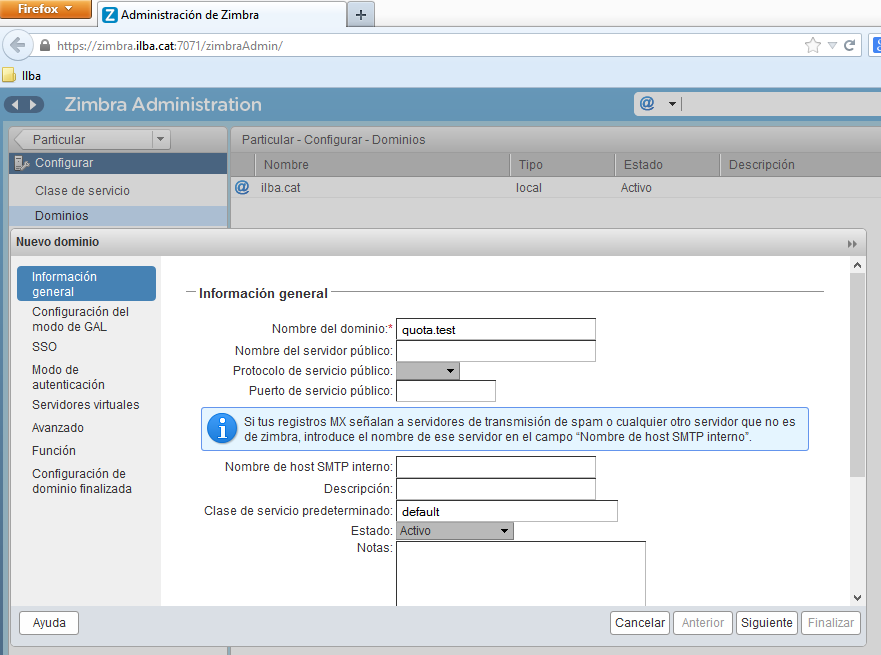Viewport: 881px width, 655px height.
Task: Click the dialog vertical scrollbar thumb
Action: [x=857, y=375]
